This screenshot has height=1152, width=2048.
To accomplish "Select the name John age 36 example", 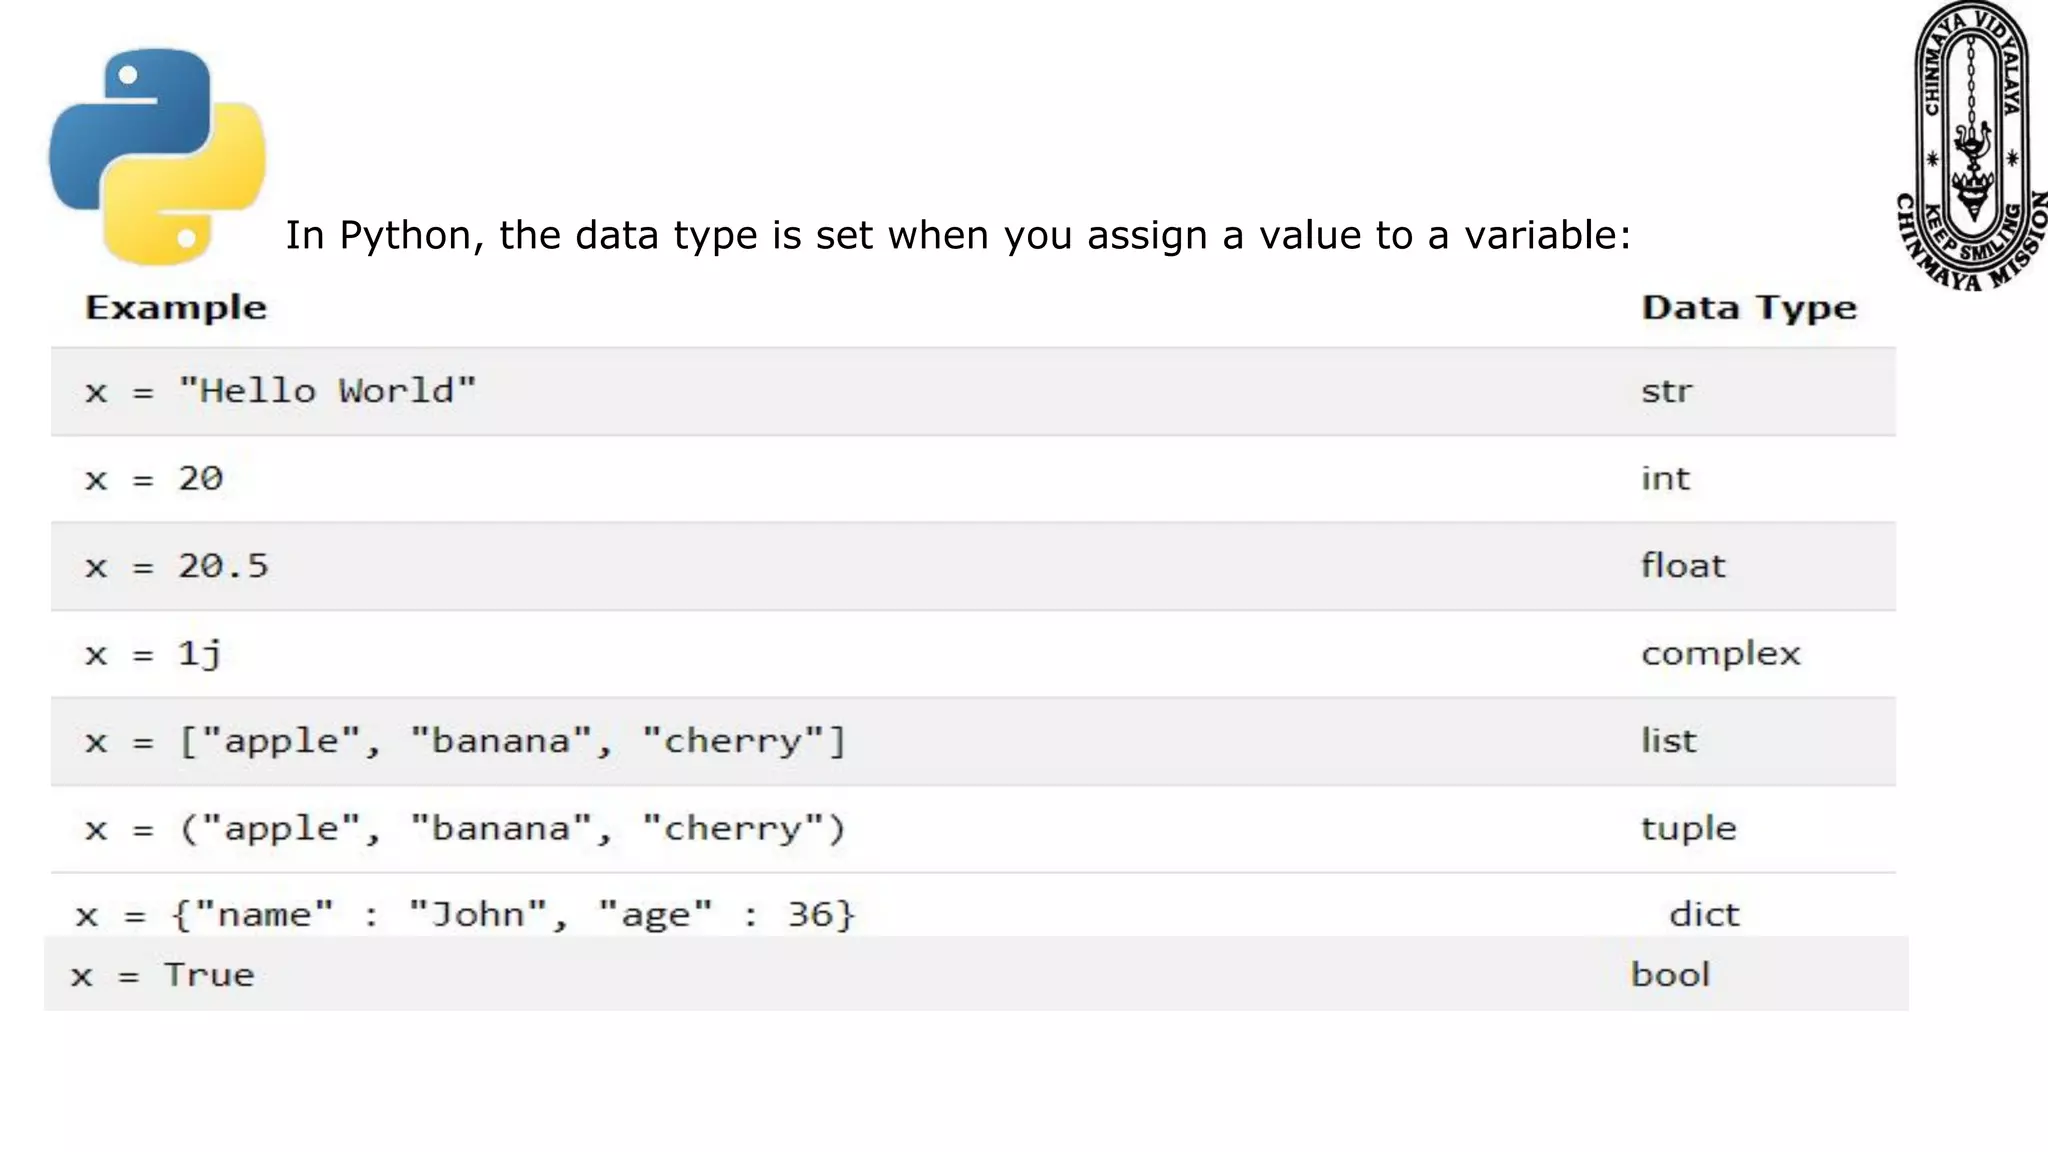I will pyautogui.click(x=465, y=915).
